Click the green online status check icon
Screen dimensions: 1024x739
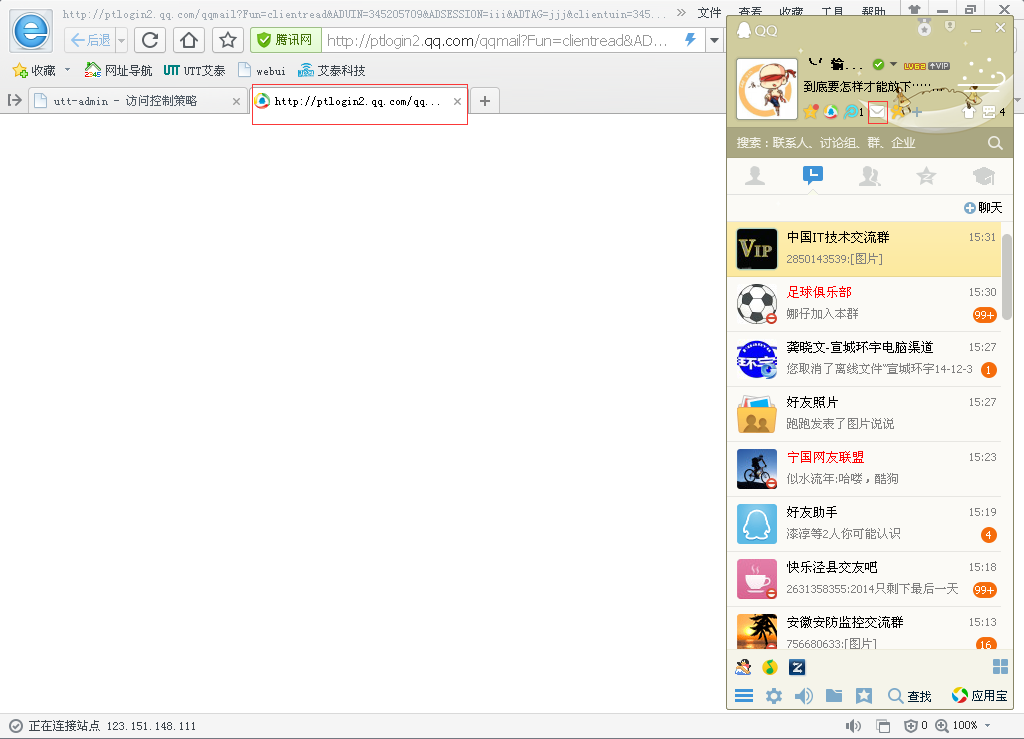coord(878,64)
